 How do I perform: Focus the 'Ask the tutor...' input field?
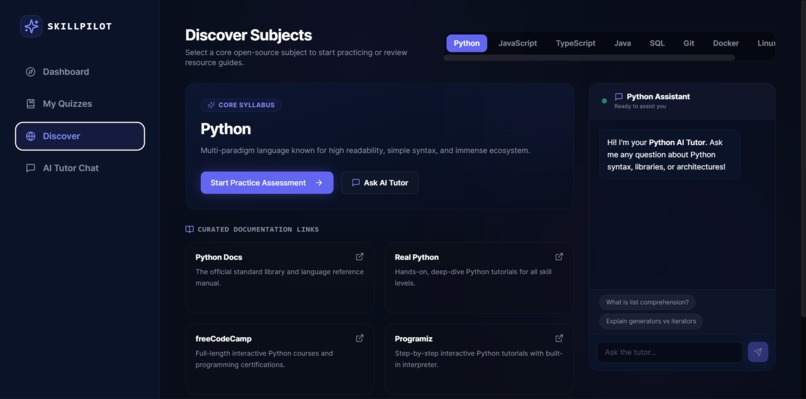[670, 352]
